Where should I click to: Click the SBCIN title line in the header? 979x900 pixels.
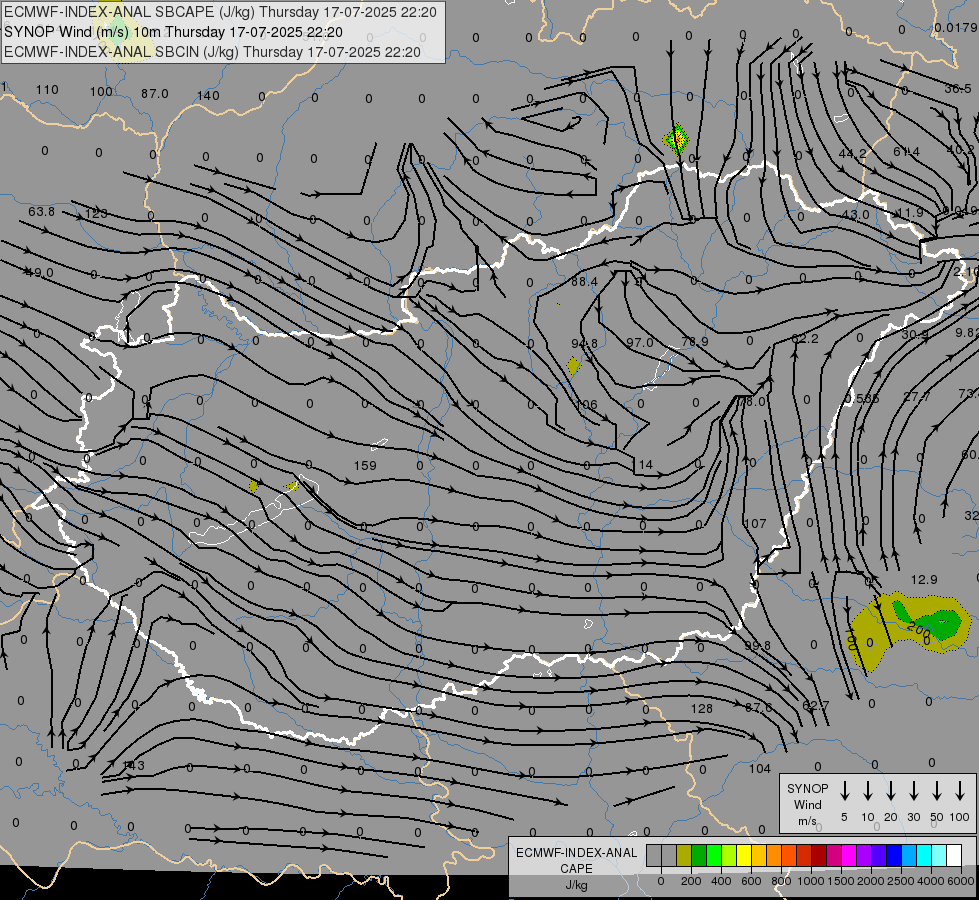tap(212, 52)
